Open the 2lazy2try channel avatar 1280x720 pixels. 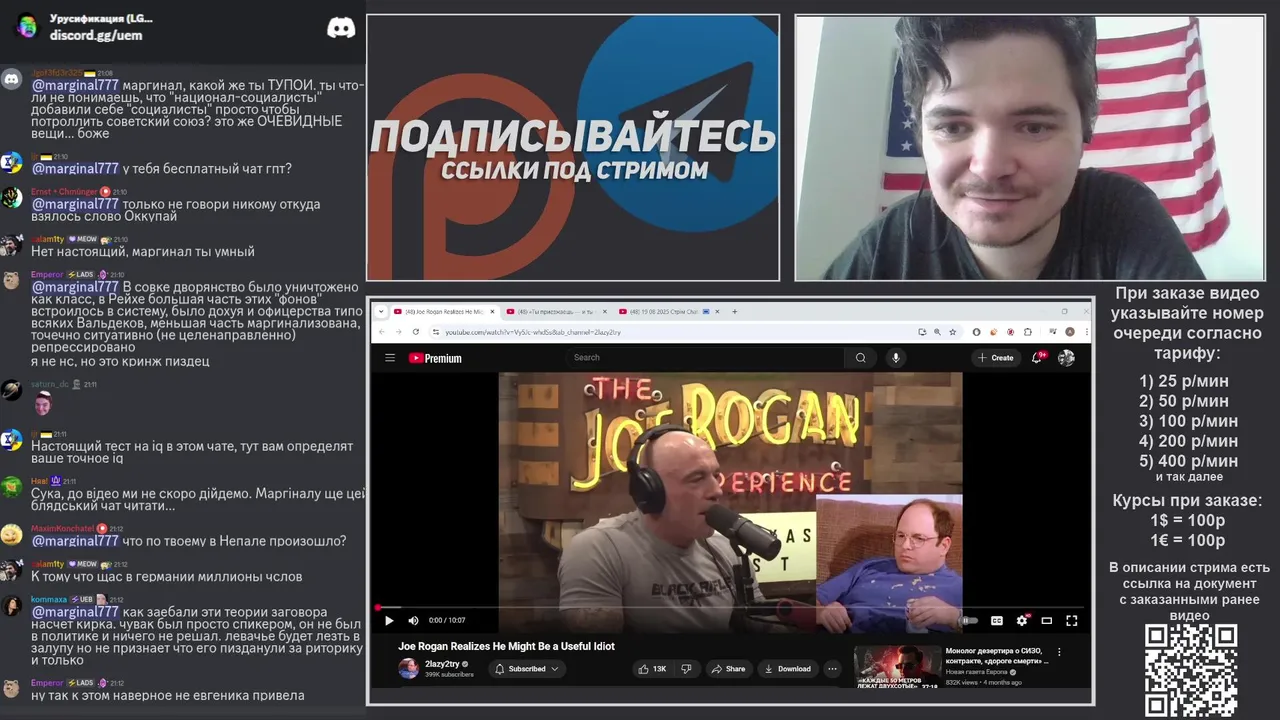point(408,669)
